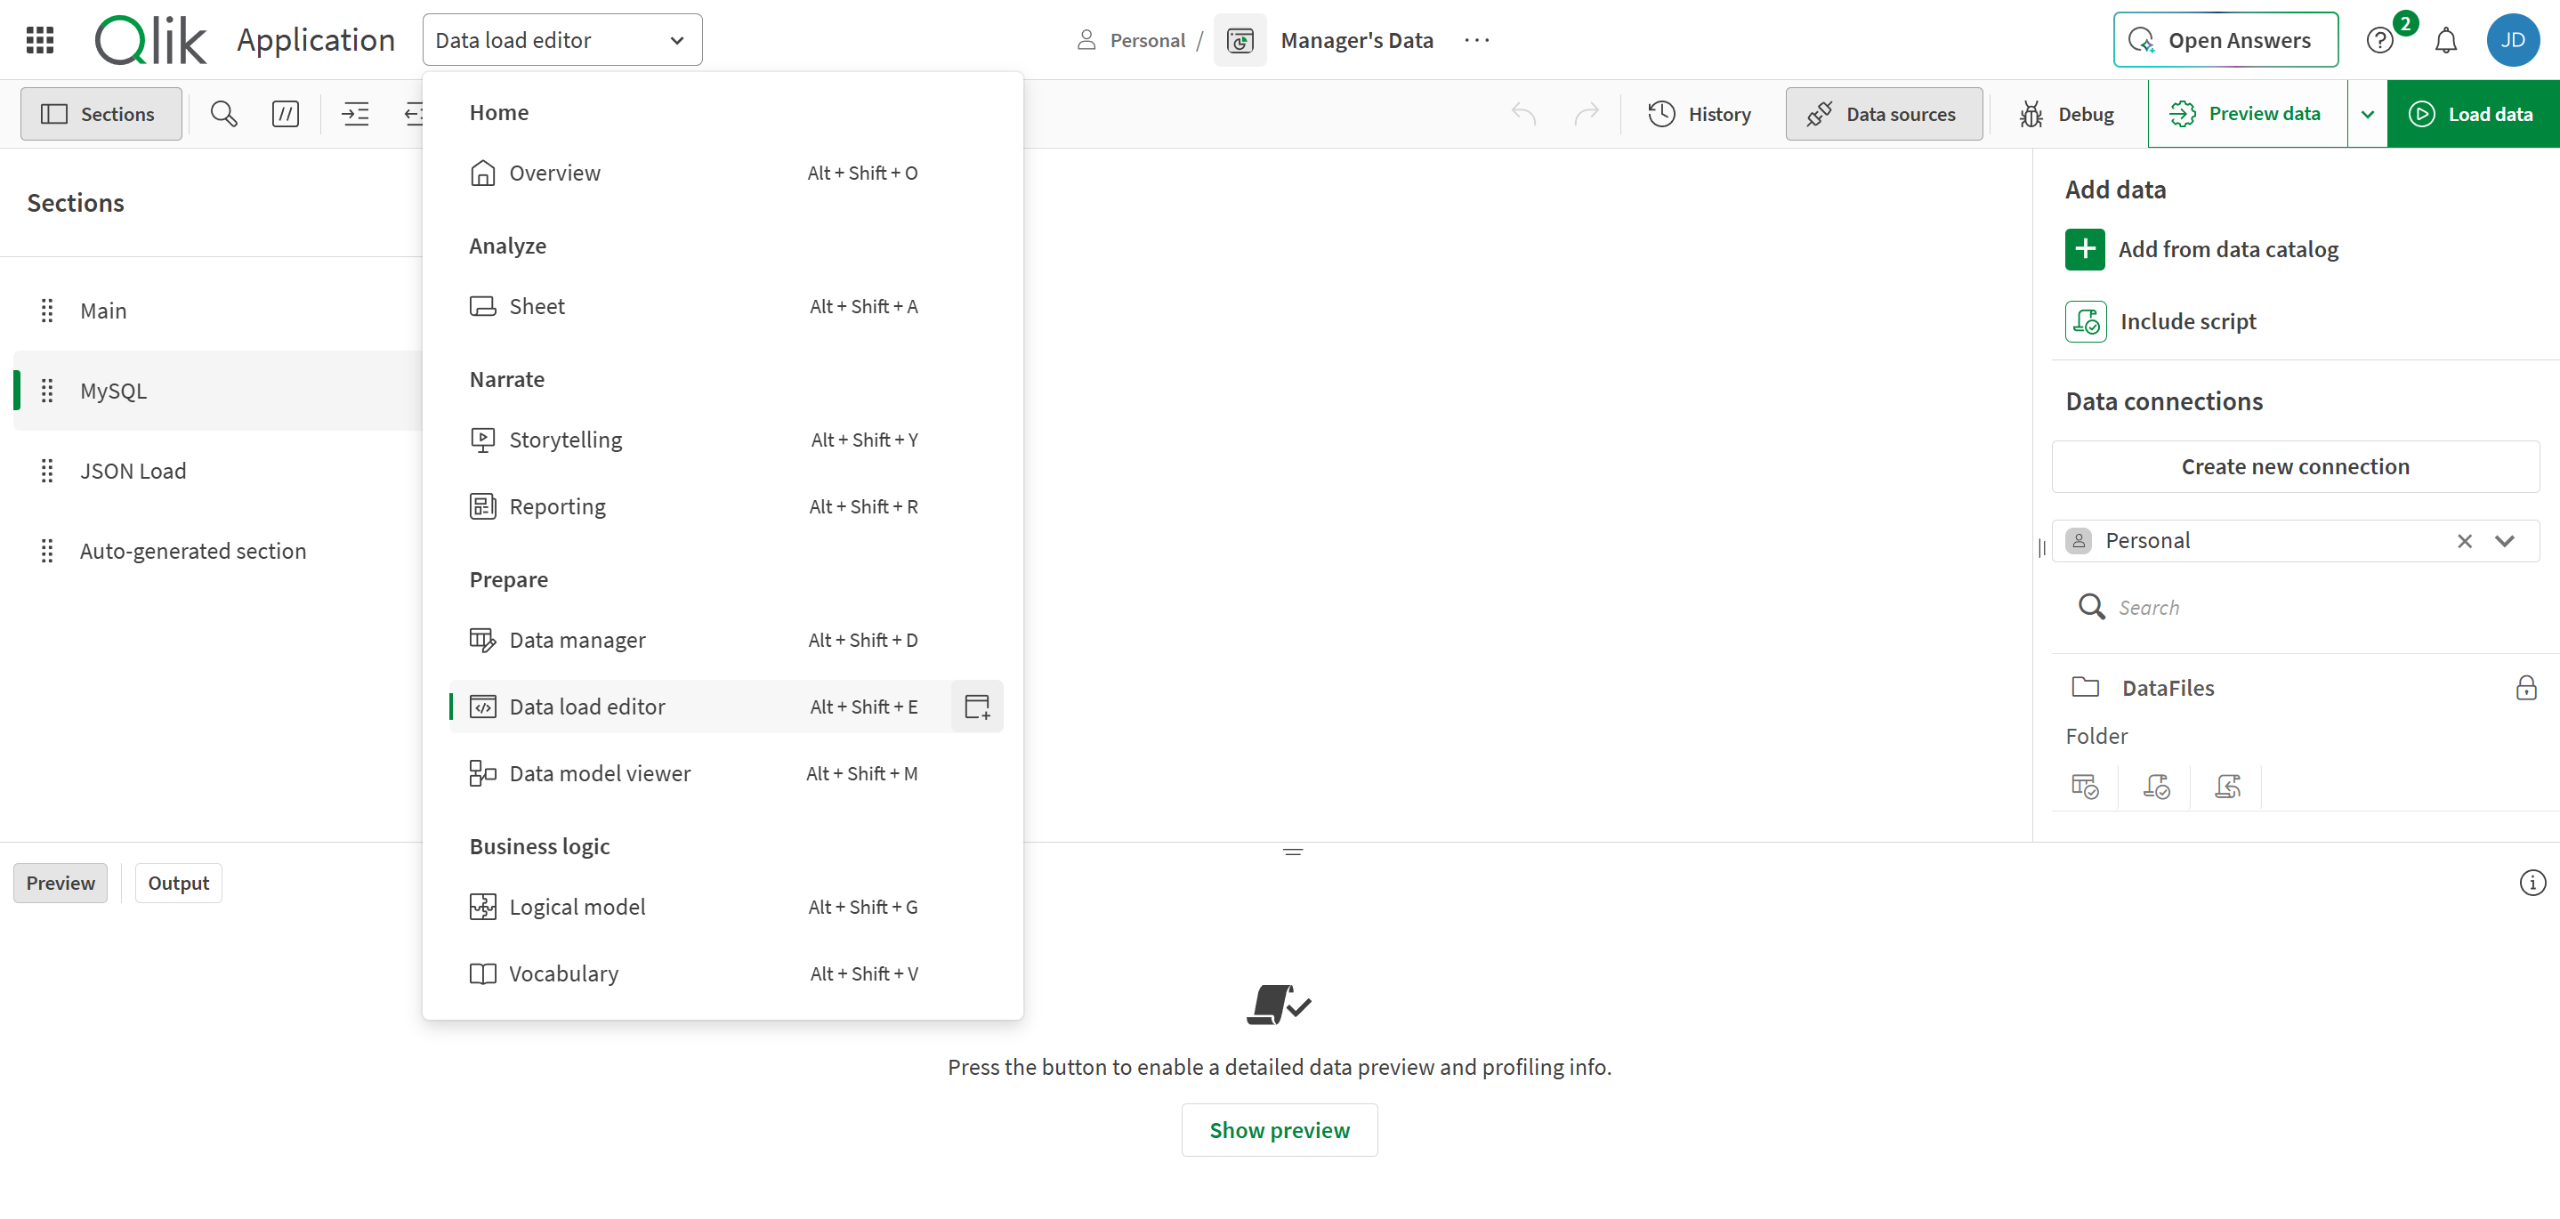Click the search magnifier toolbar icon
2560x1219 pixels.
click(x=224, y=114)
